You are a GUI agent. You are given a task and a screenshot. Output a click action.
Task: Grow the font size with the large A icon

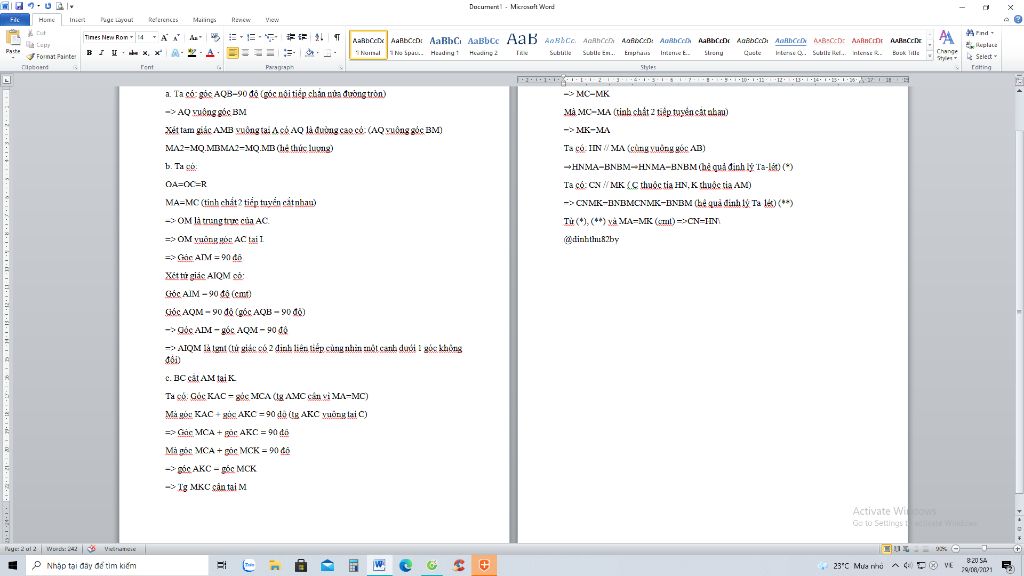[164, 38]
